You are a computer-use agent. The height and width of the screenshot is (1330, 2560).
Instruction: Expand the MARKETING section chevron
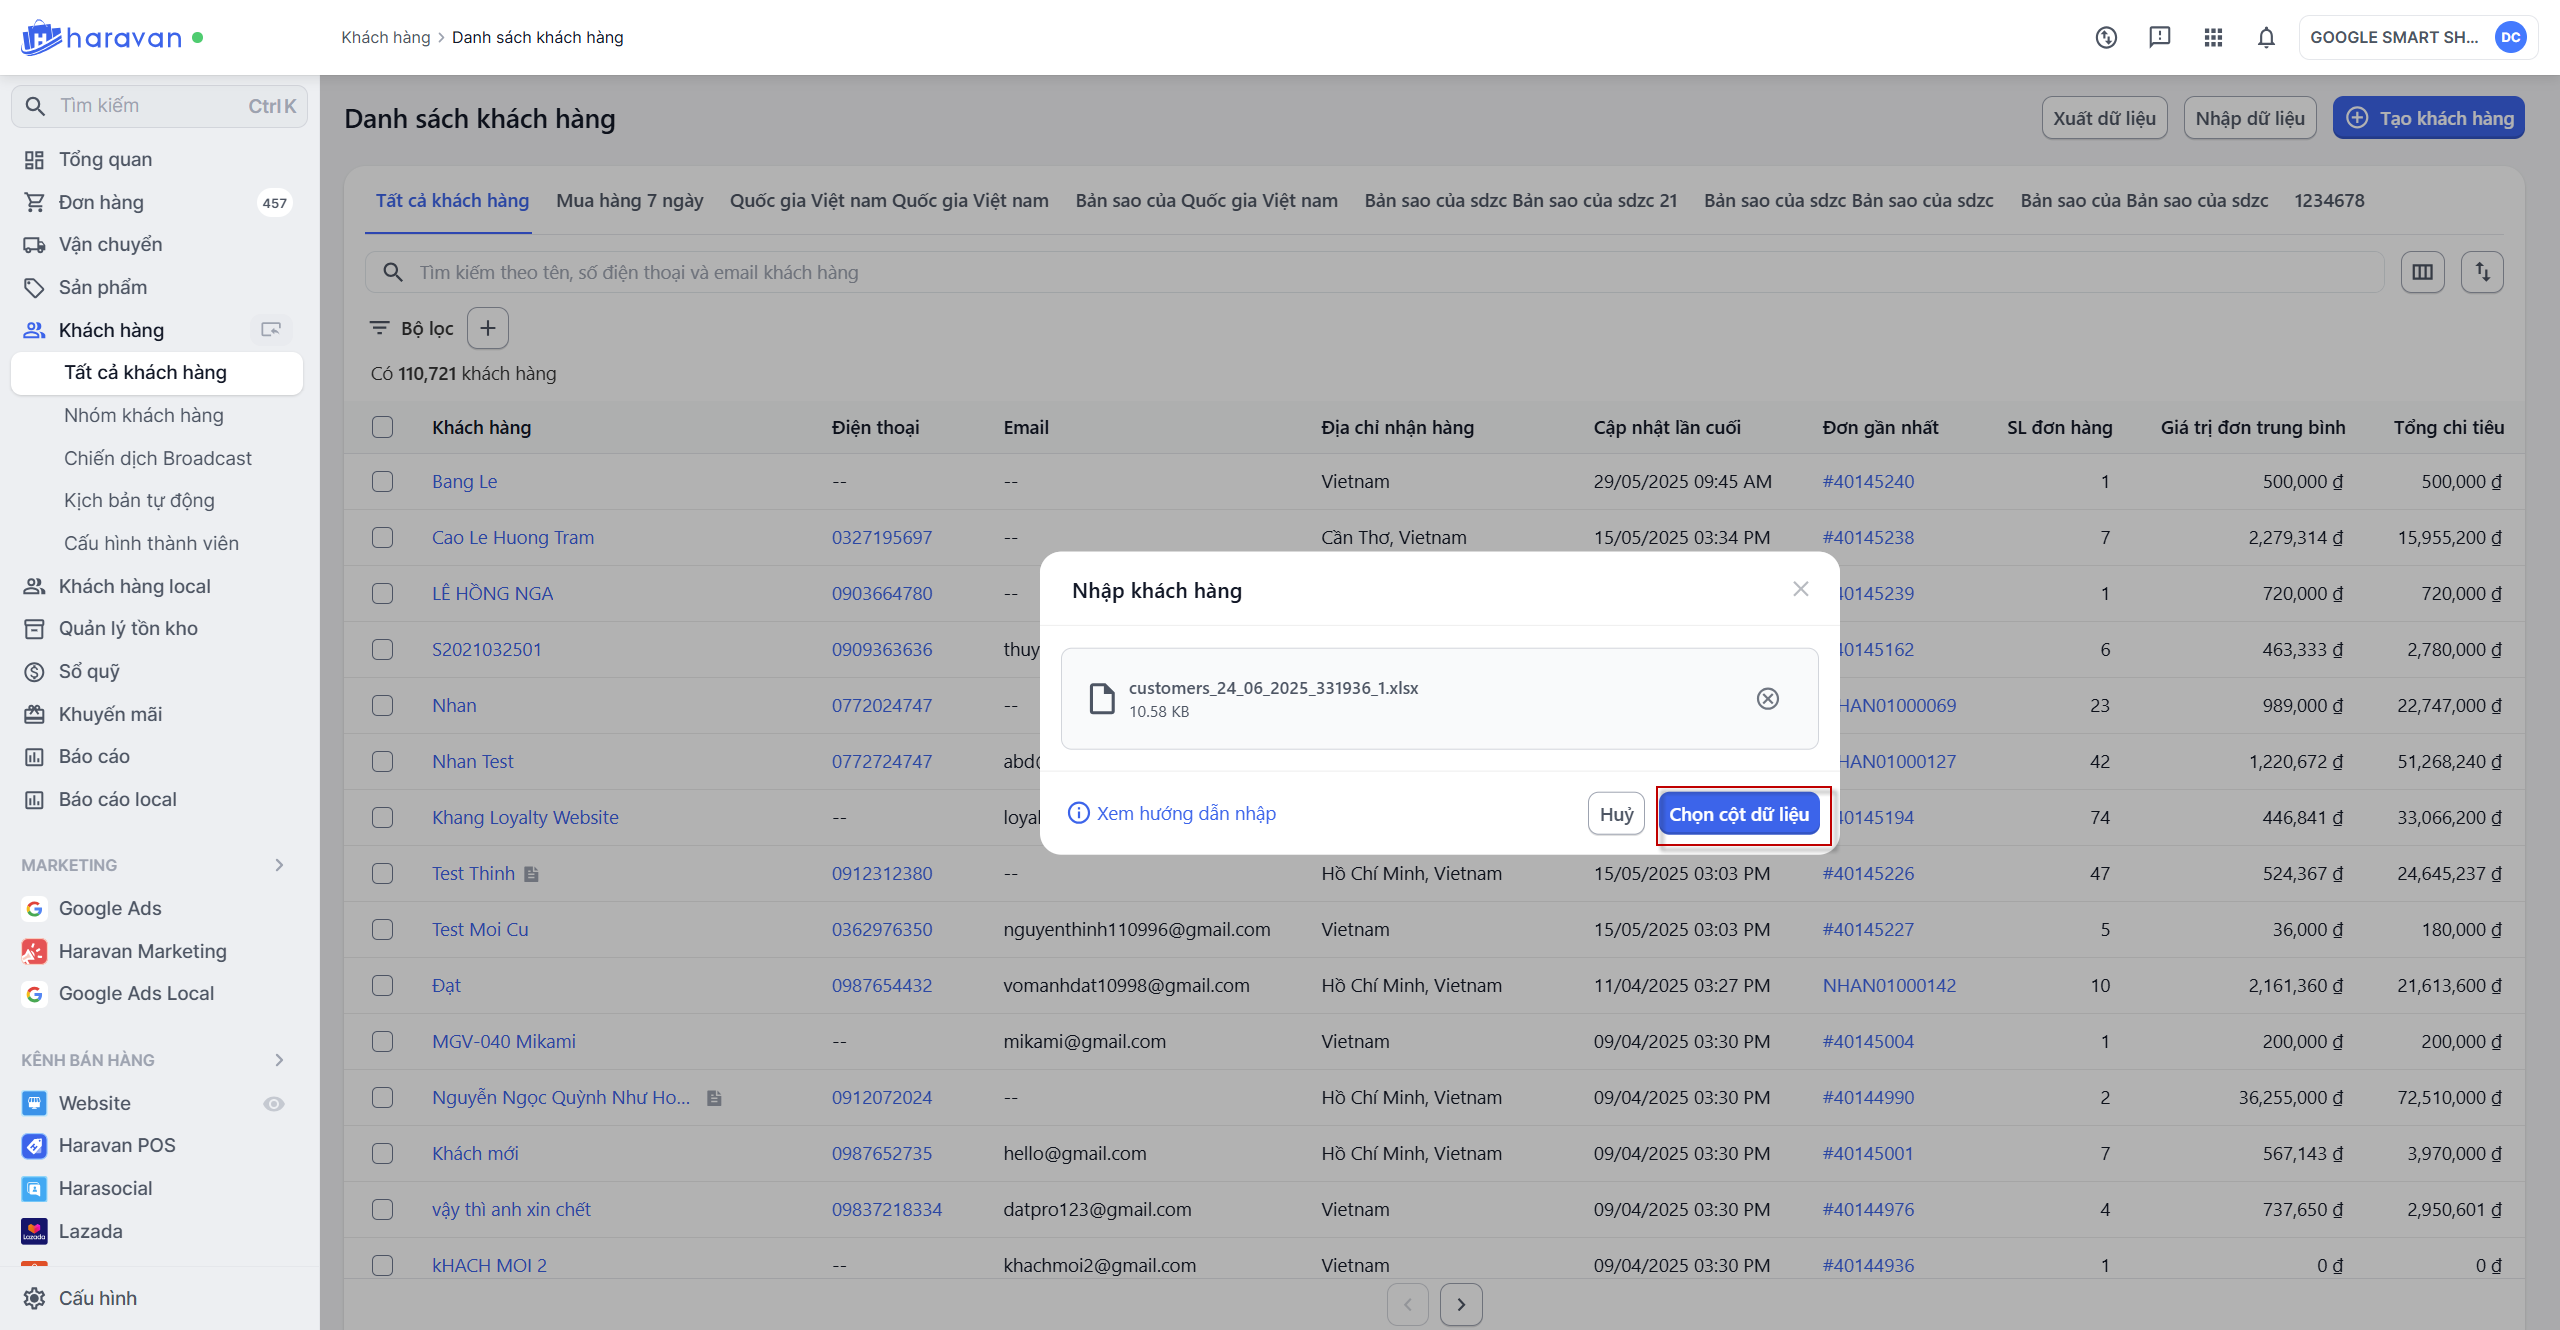click(279, 865)
